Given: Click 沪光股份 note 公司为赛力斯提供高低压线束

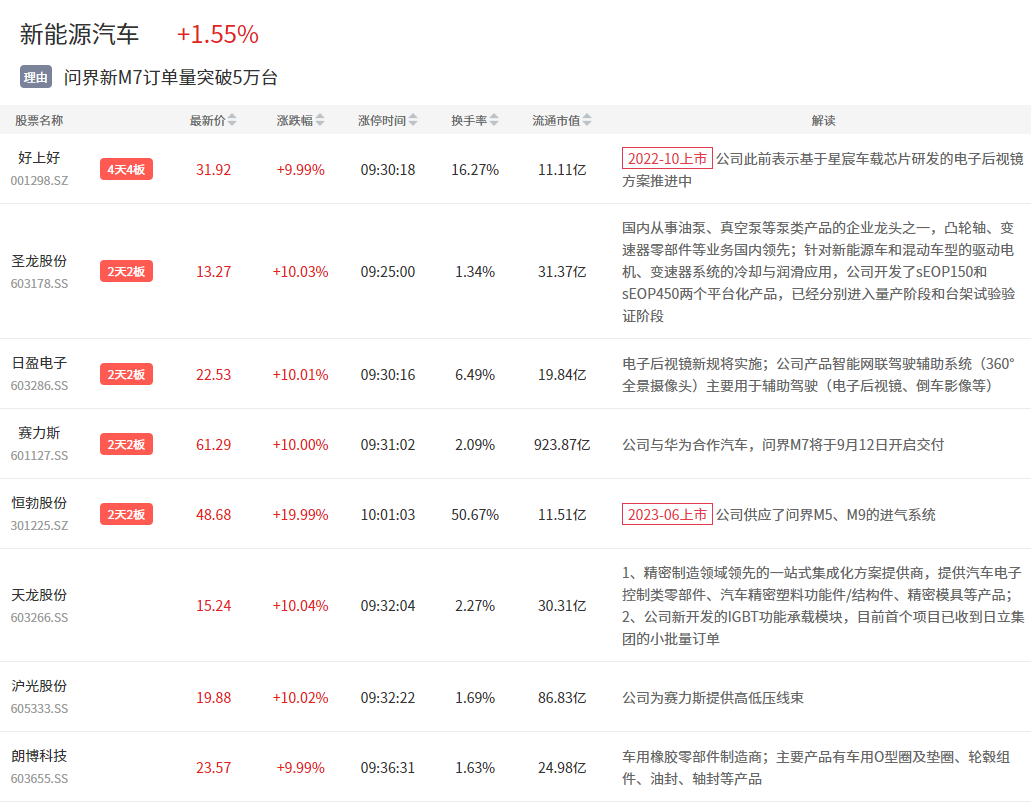Looking at the screenshot, I should (x=713, y=698).
